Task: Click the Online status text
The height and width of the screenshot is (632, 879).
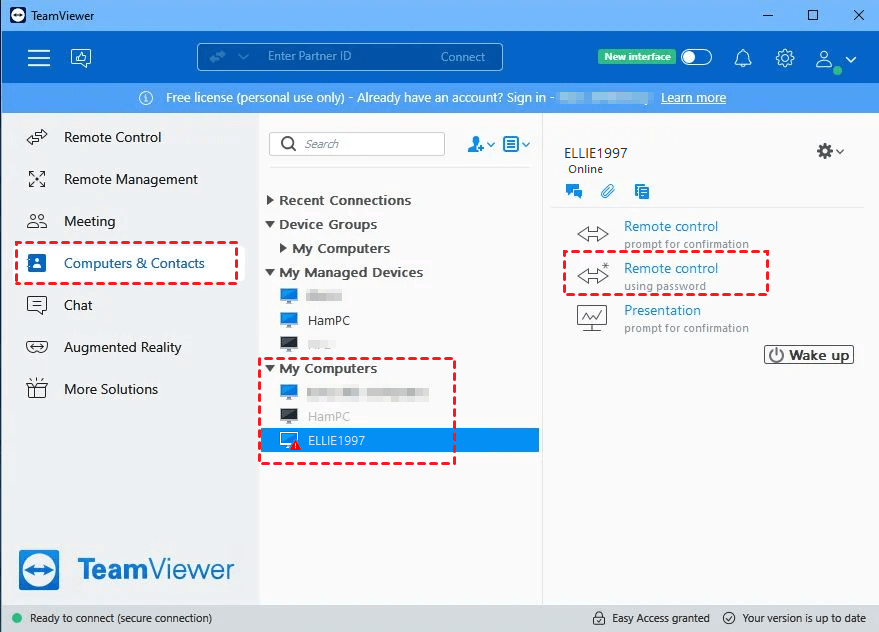Action: (x=585, y=169)
